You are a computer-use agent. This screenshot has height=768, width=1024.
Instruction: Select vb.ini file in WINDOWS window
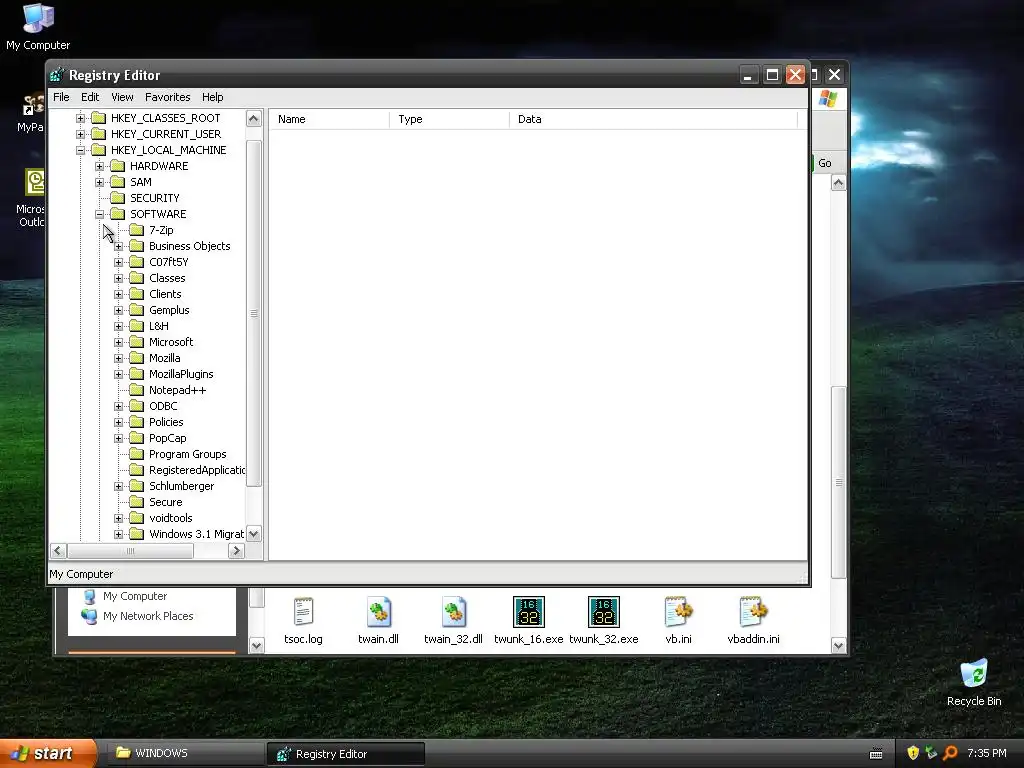coord(679,620)
